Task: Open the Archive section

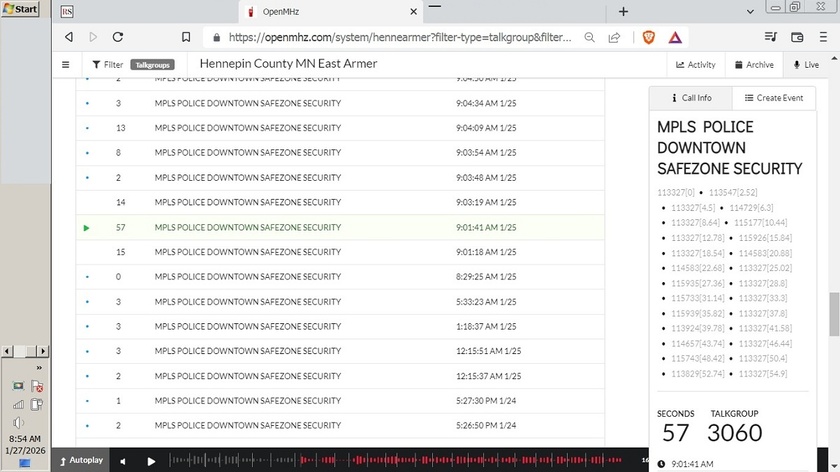Action: 753,64
